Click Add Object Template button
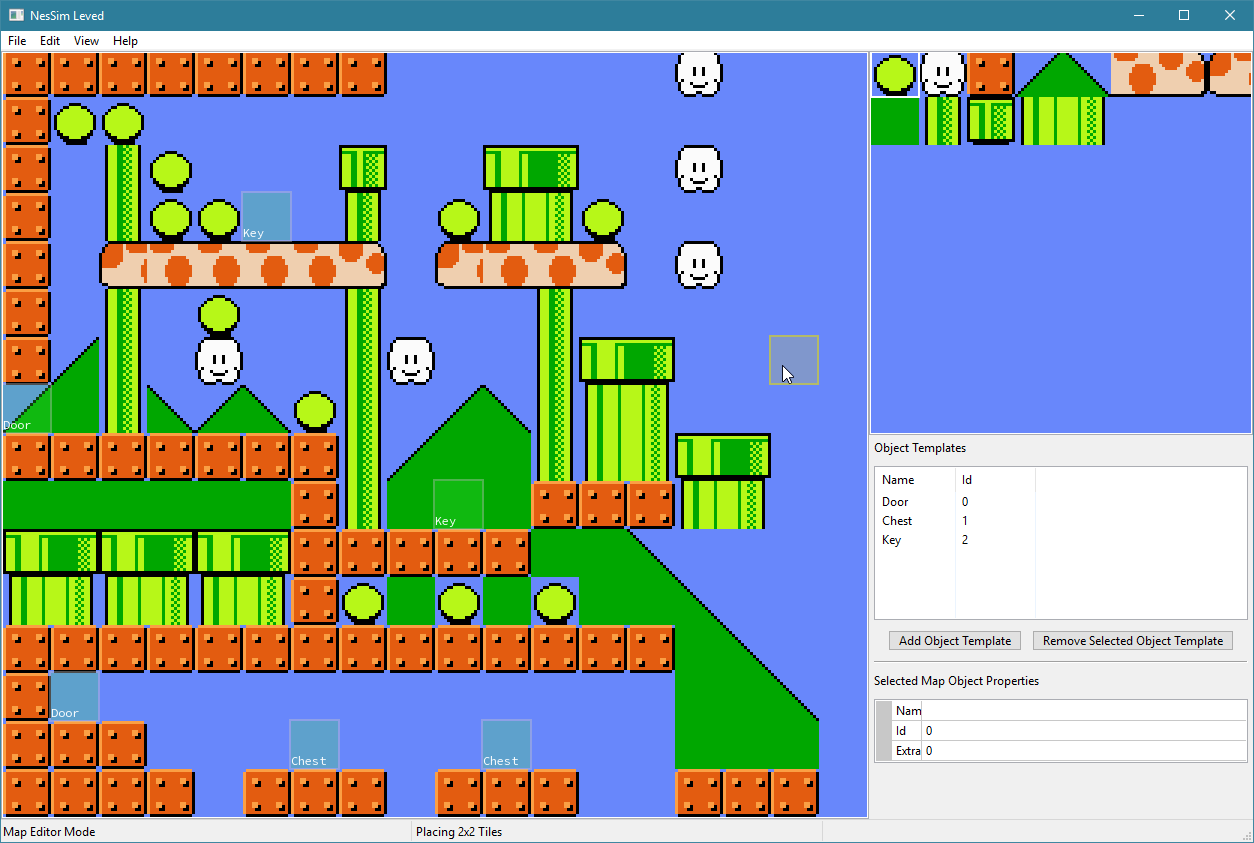 pos(955,641)
